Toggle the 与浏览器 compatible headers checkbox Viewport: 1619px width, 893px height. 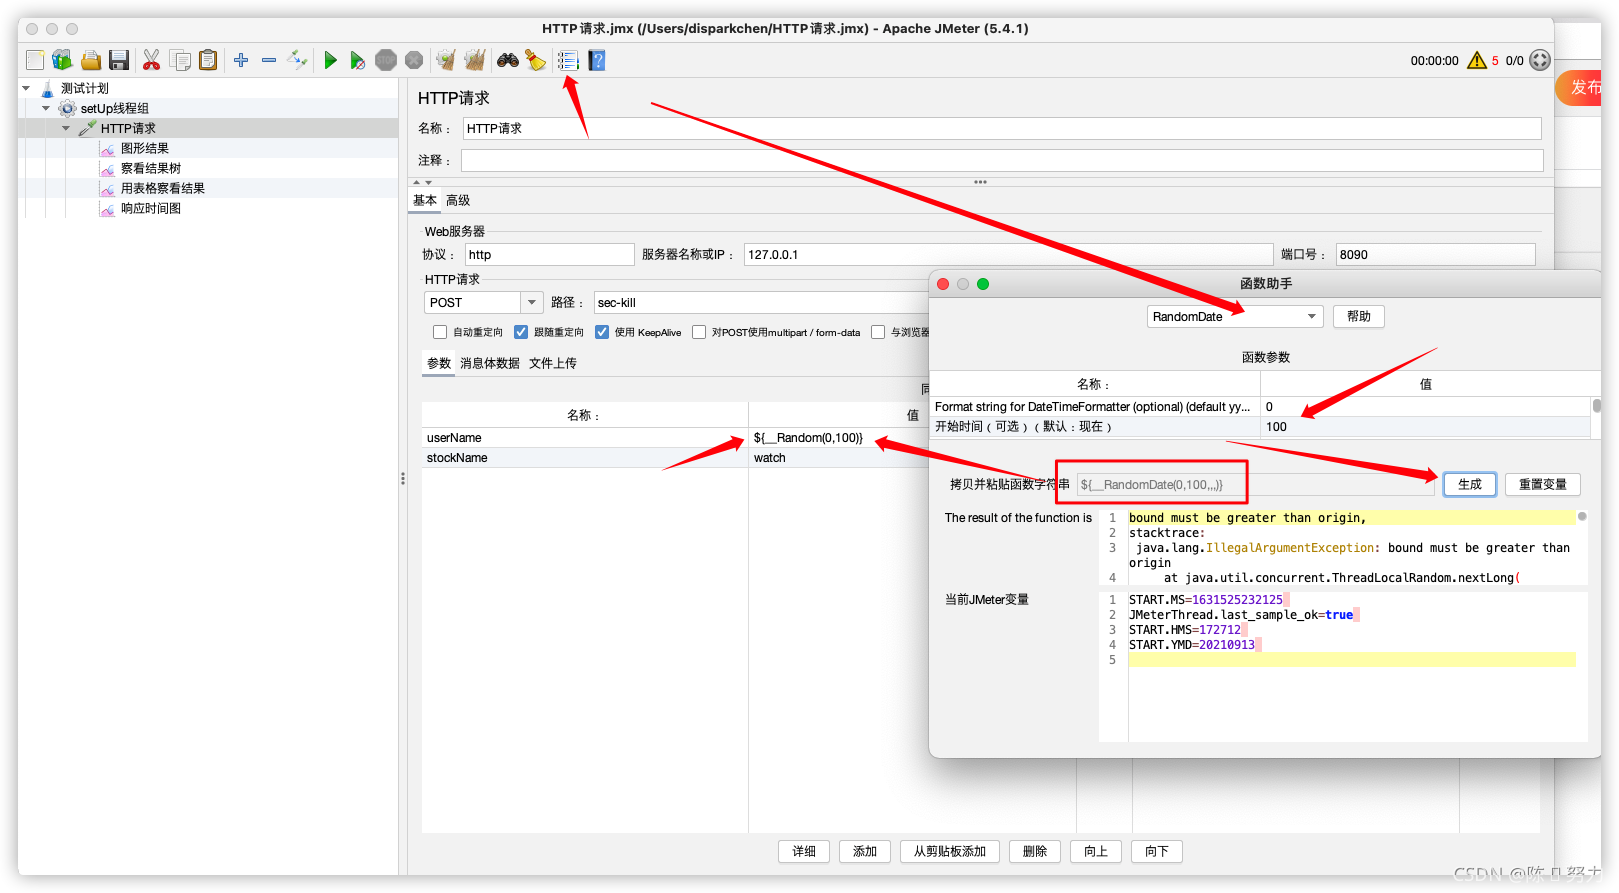point(878,332)
